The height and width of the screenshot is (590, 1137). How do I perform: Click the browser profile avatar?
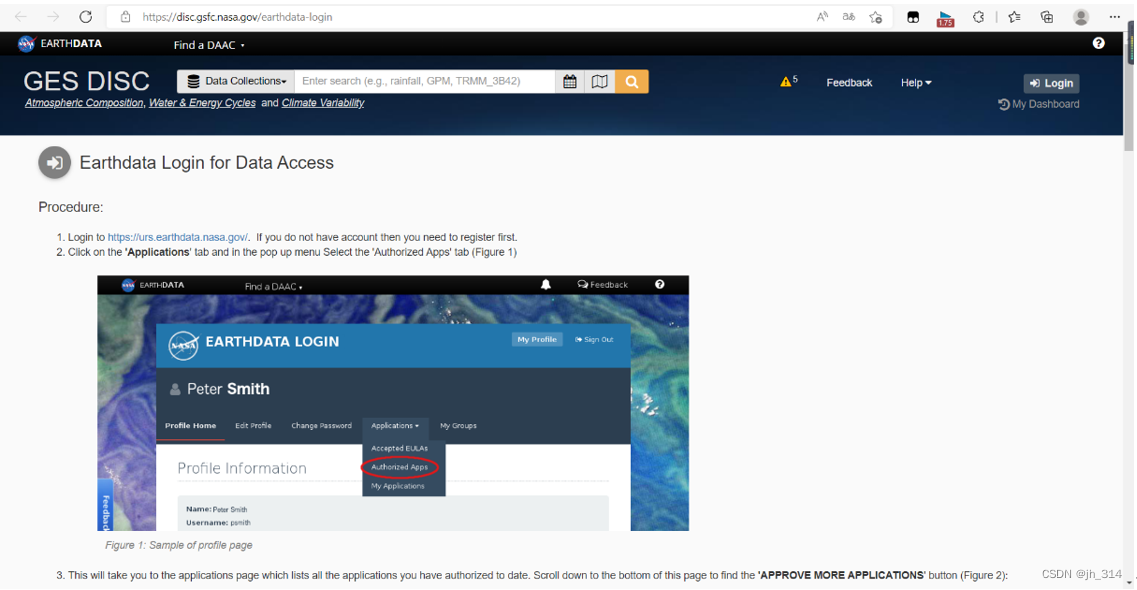[x=1080, y=17]
